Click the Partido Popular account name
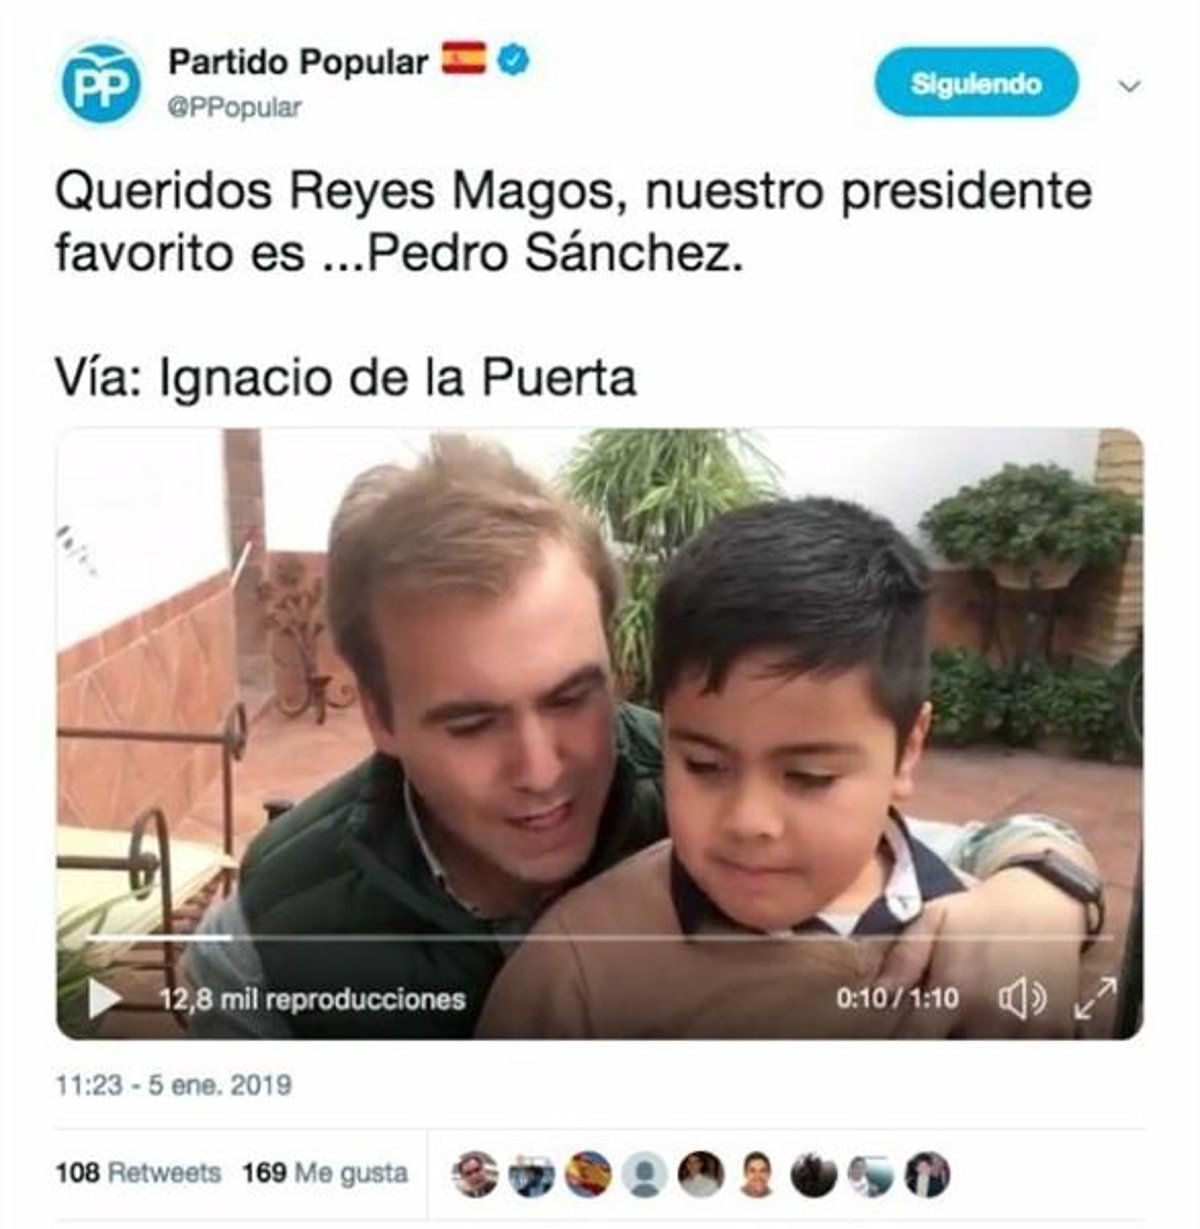This screenshot has width=1200, height=1229. pyautogui.click(x=298, y=62)
